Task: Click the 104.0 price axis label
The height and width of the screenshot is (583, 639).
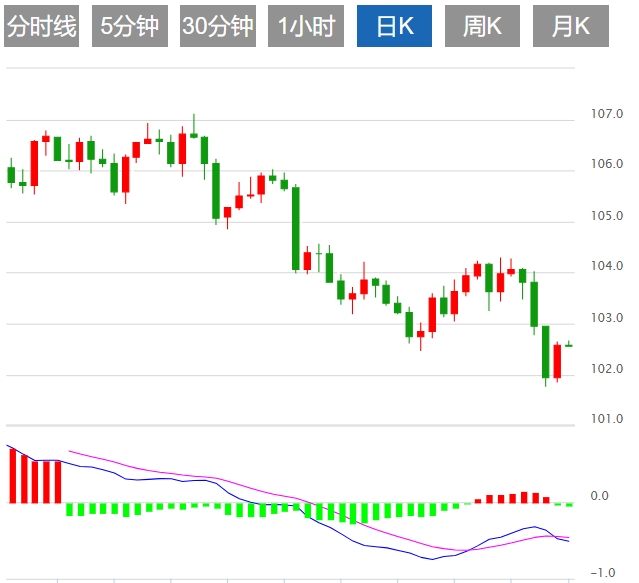Action: (607, 267)
